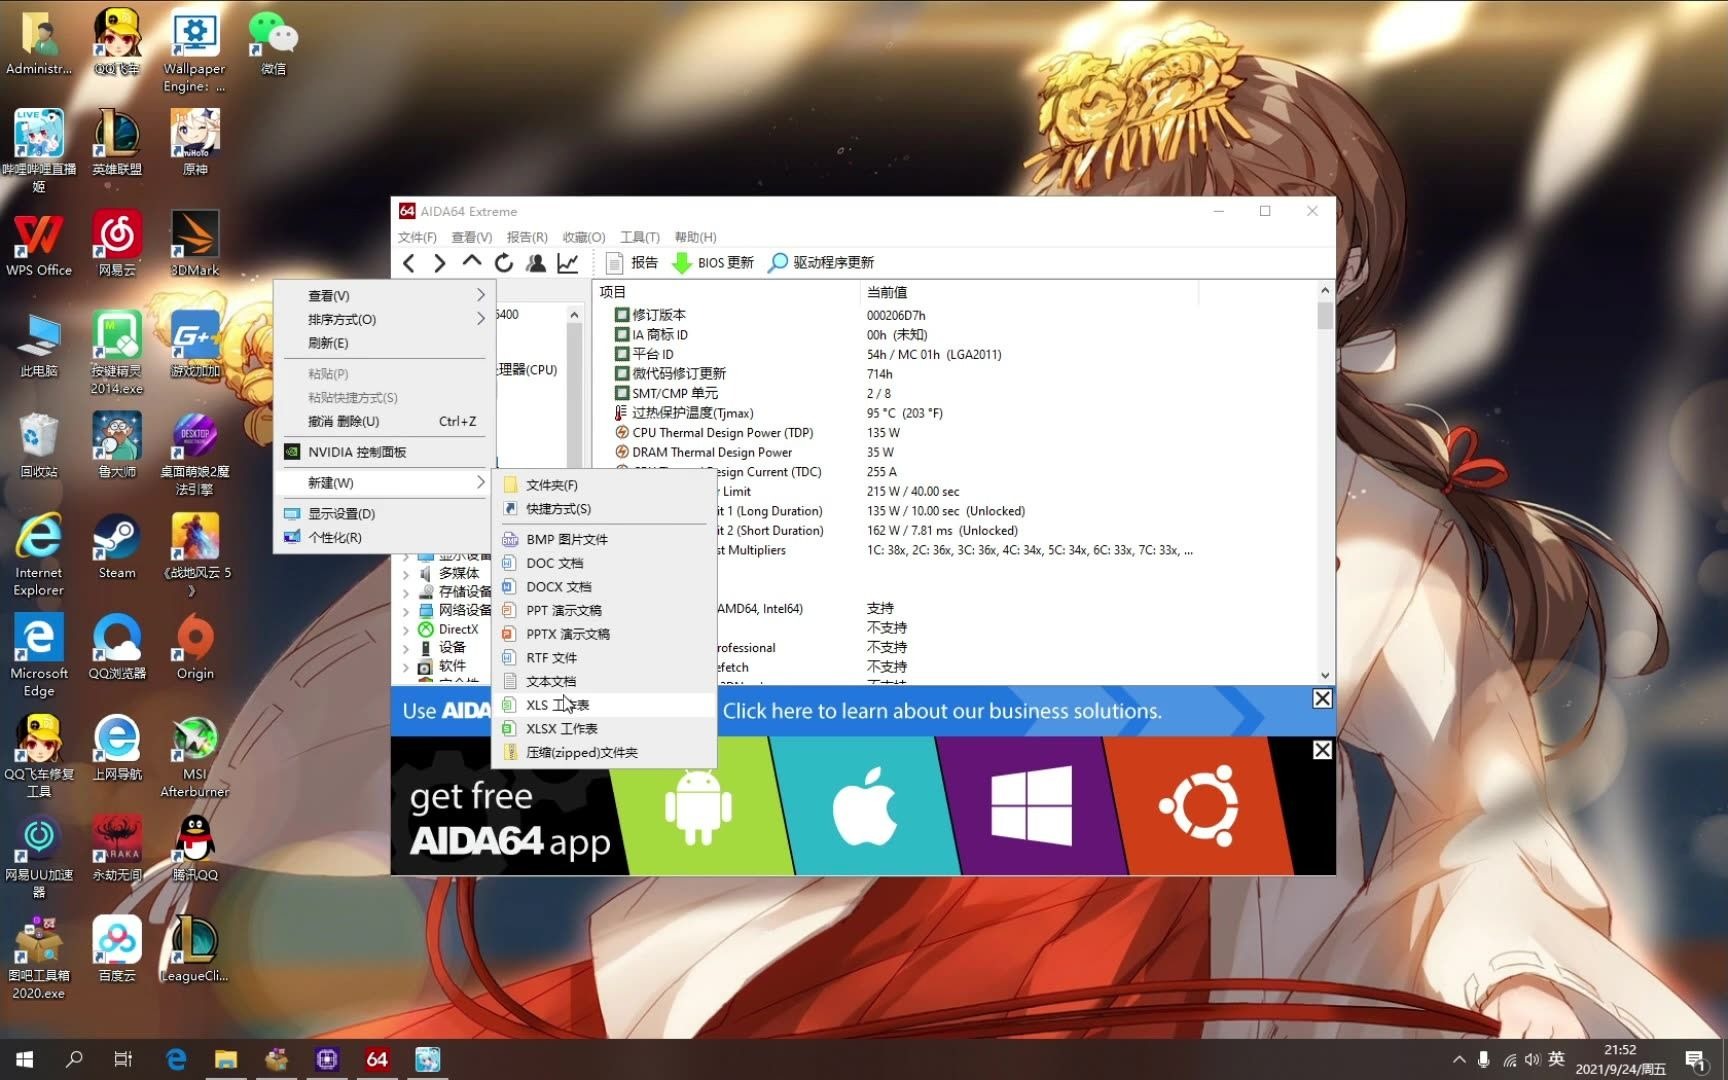Expand 查看(V) context menu entry
Image resolution: width=1728 pixels, height=1080 pixels.
click(384, 296)
